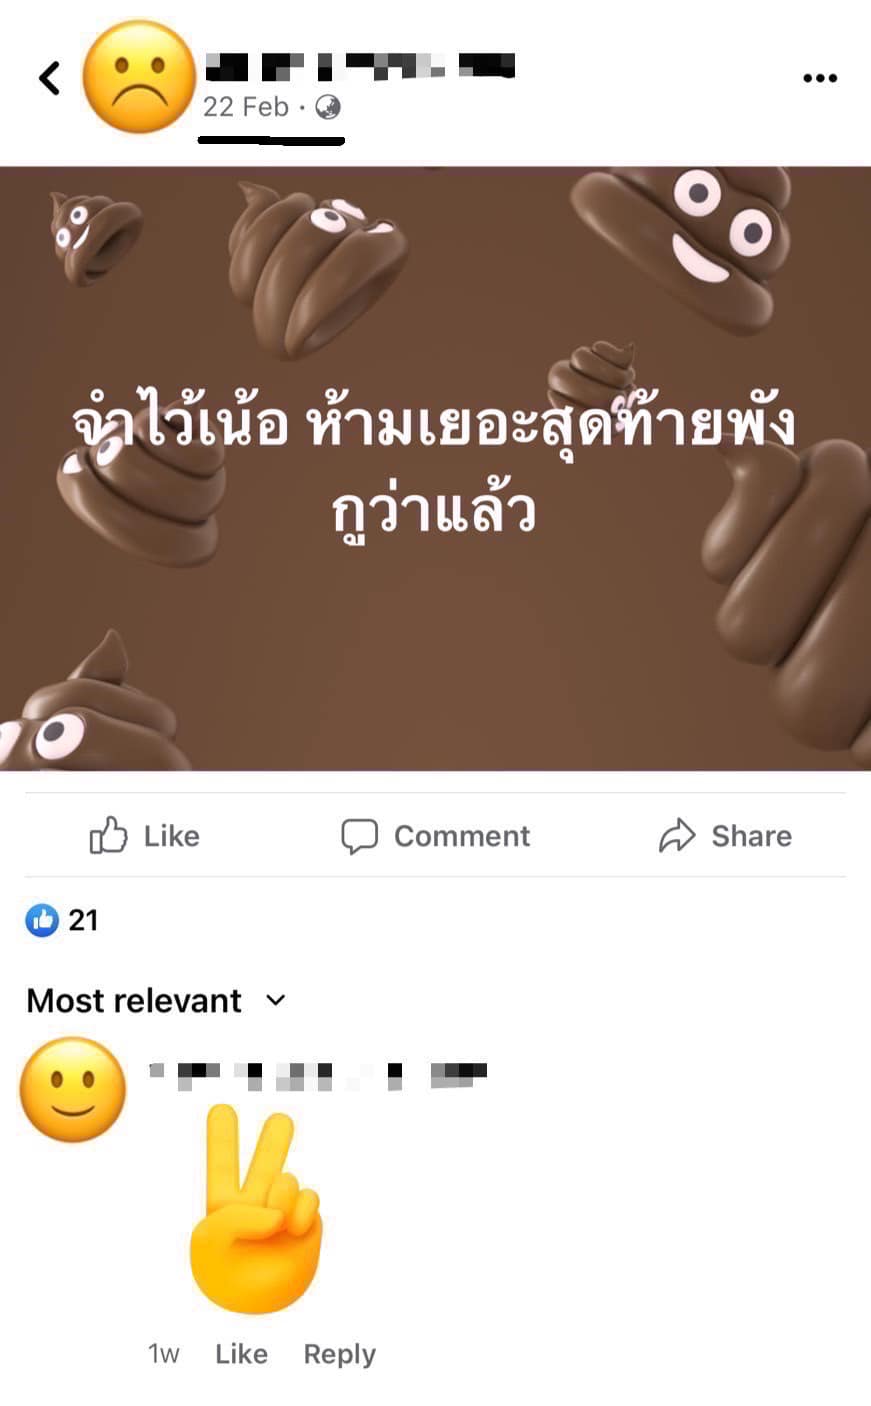Tap the Share label on the post
Image resolution: width=871 pixels, height=1406 pixels.
751,836
